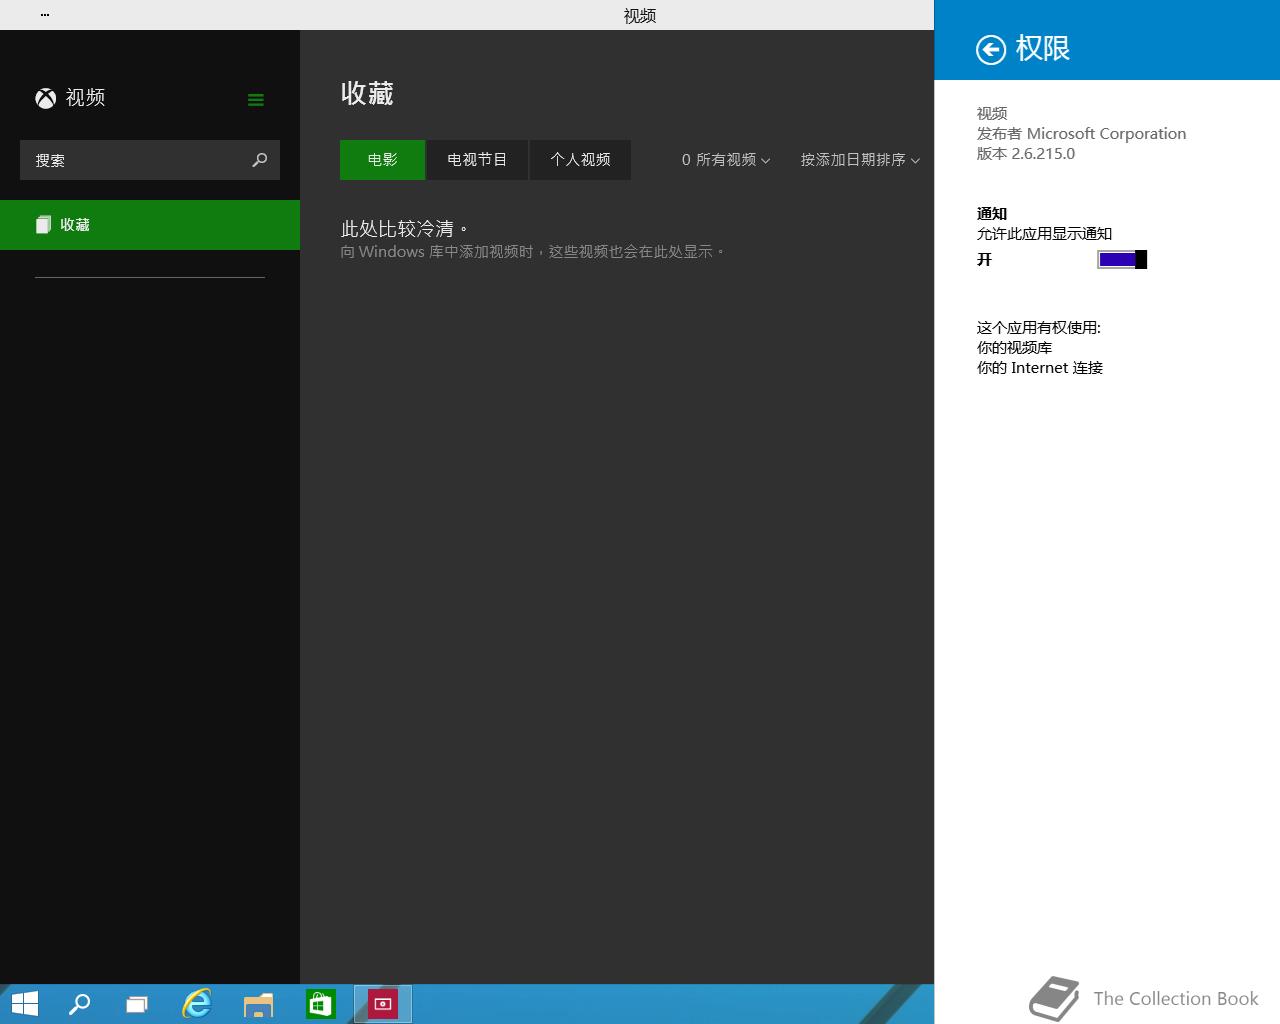Viewport: 1280px width, 1024px height.
Task: Click the search magnifier icon in sidebar
Action: 260,160
